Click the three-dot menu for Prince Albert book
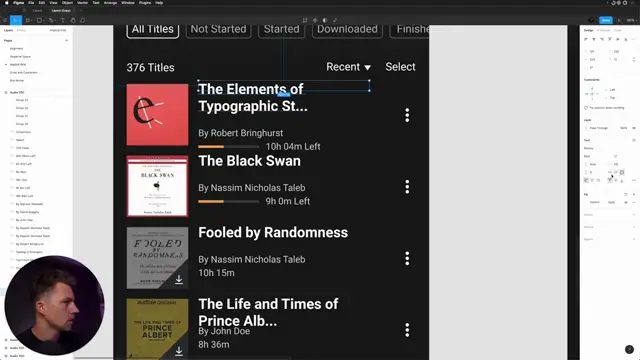Viewport: 640px width, 360px height. [407, 330]
